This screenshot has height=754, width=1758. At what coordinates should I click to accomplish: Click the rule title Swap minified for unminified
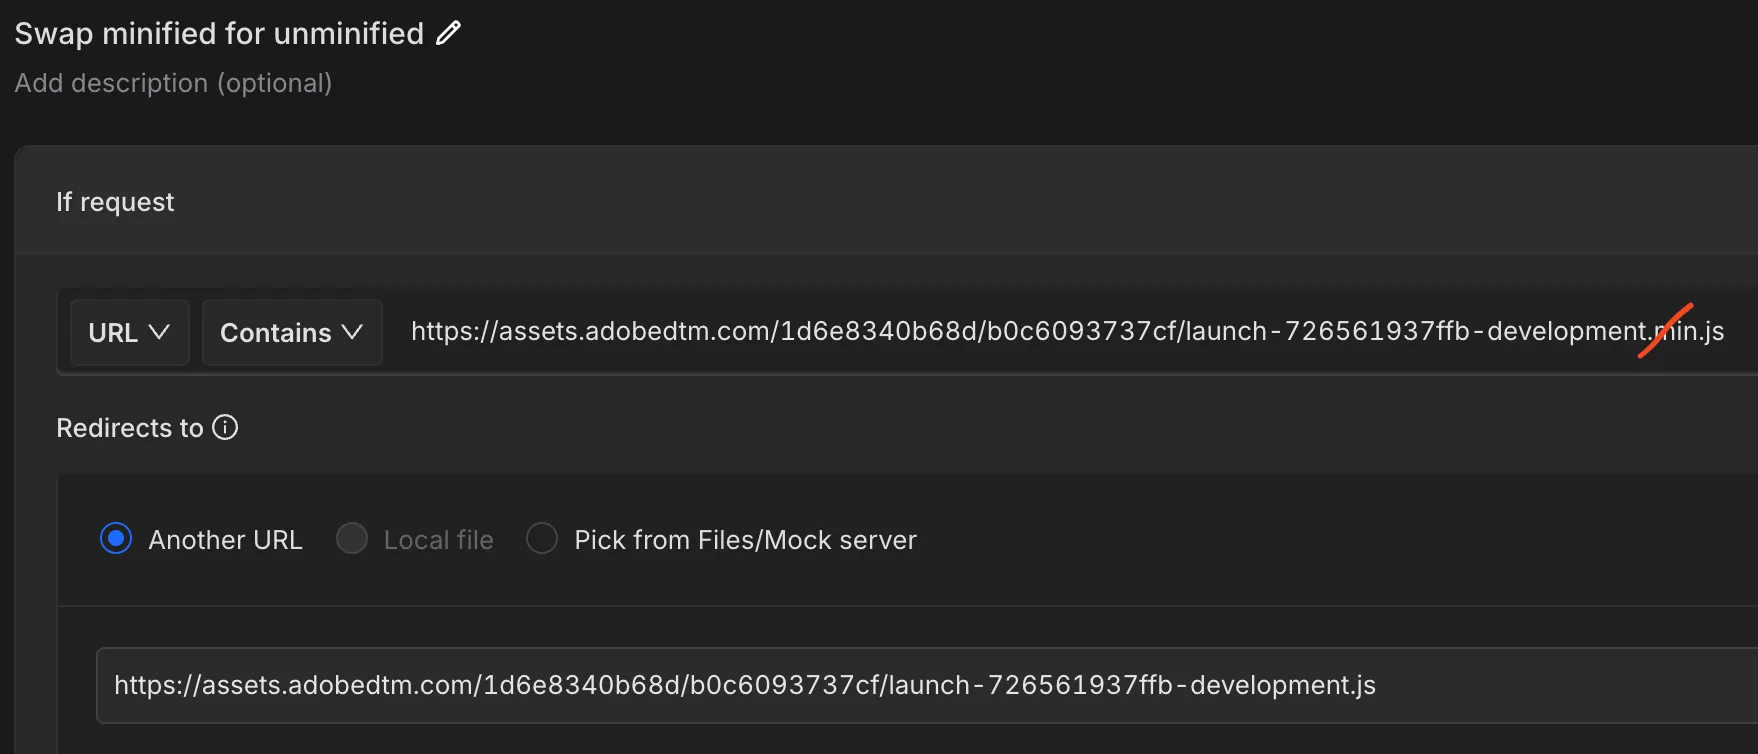[219, 34]
